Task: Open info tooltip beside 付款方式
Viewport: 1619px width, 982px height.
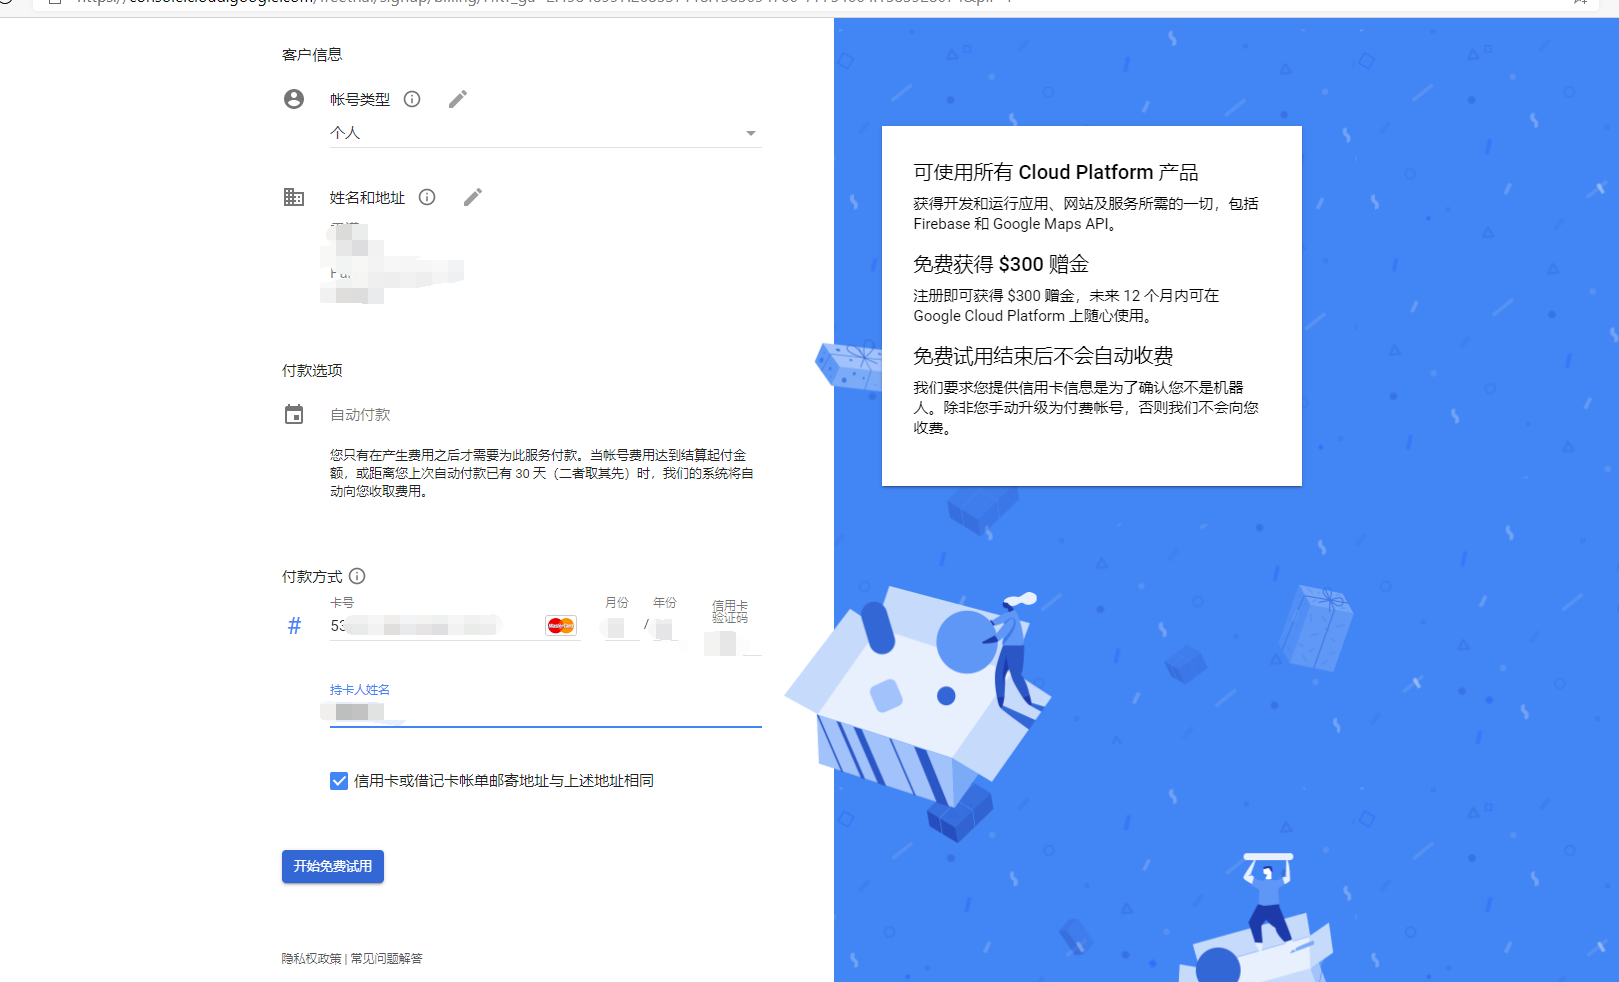Action: [357, 576]
